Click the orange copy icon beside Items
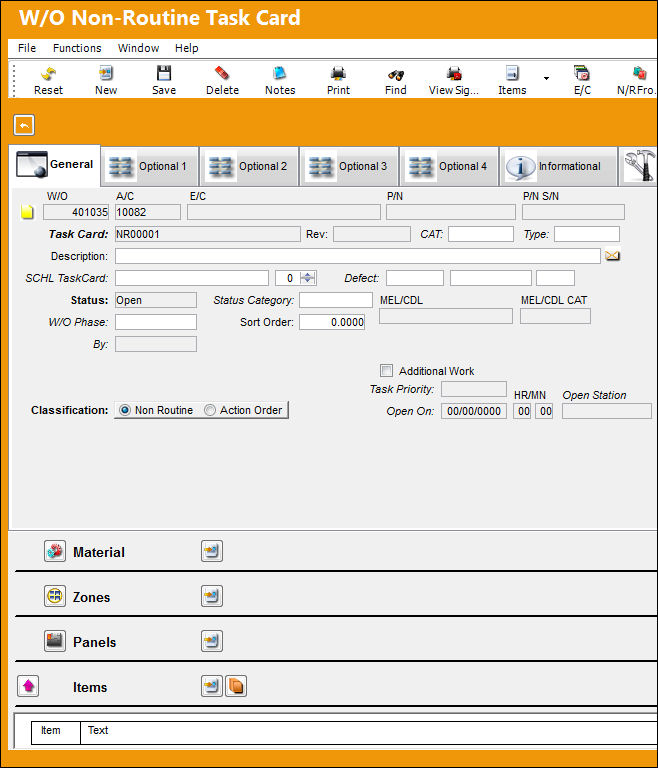 236,686
